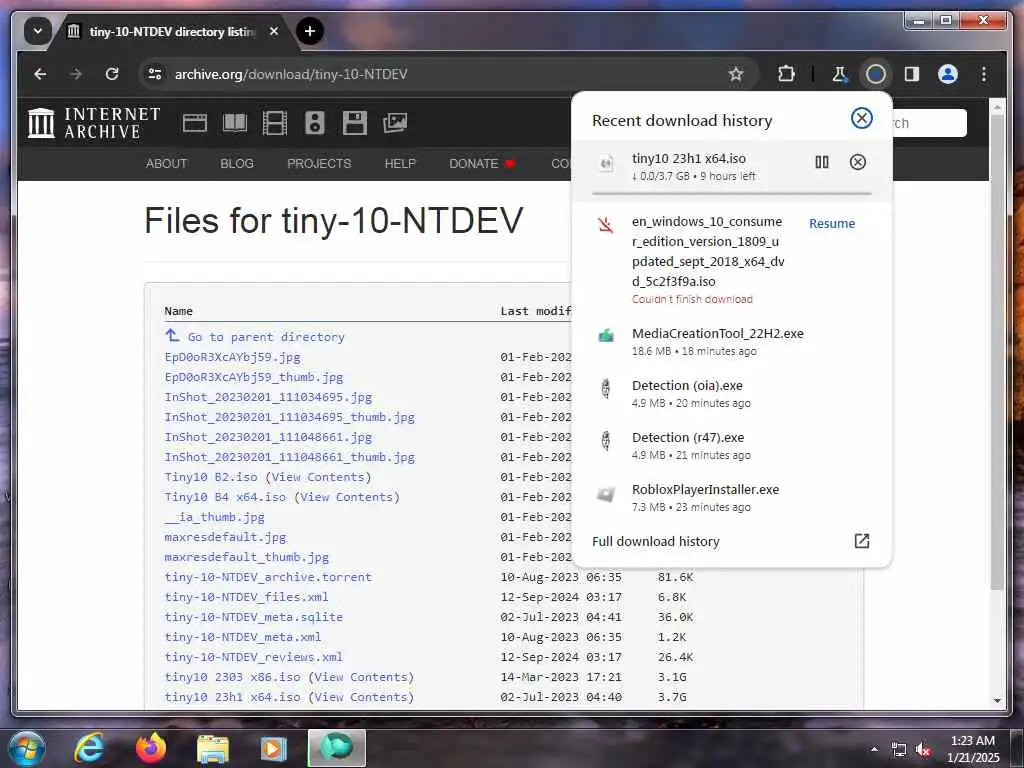Open RobloxPlayerInstaller.exe download entry
Viewport: 1024px width, 768px height.
[731, 498]
